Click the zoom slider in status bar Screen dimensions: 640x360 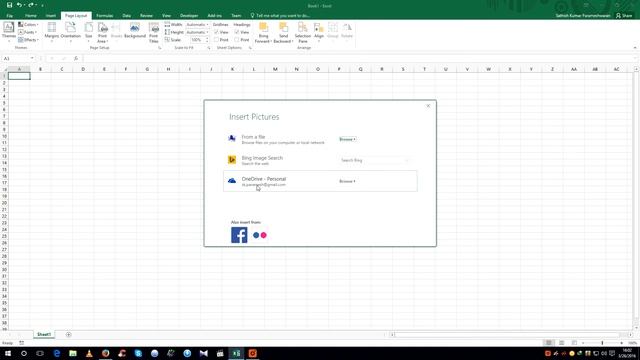(602, 343)
